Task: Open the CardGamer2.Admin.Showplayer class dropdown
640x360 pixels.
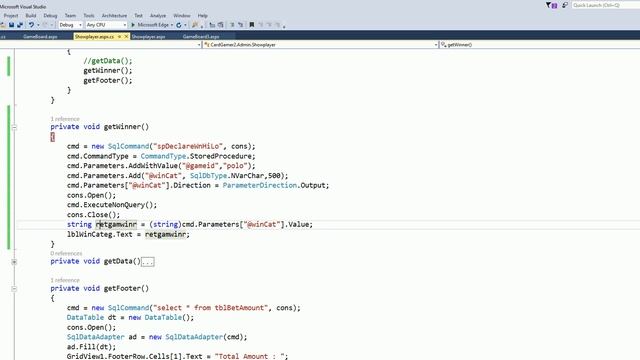Action: point(320,44)
